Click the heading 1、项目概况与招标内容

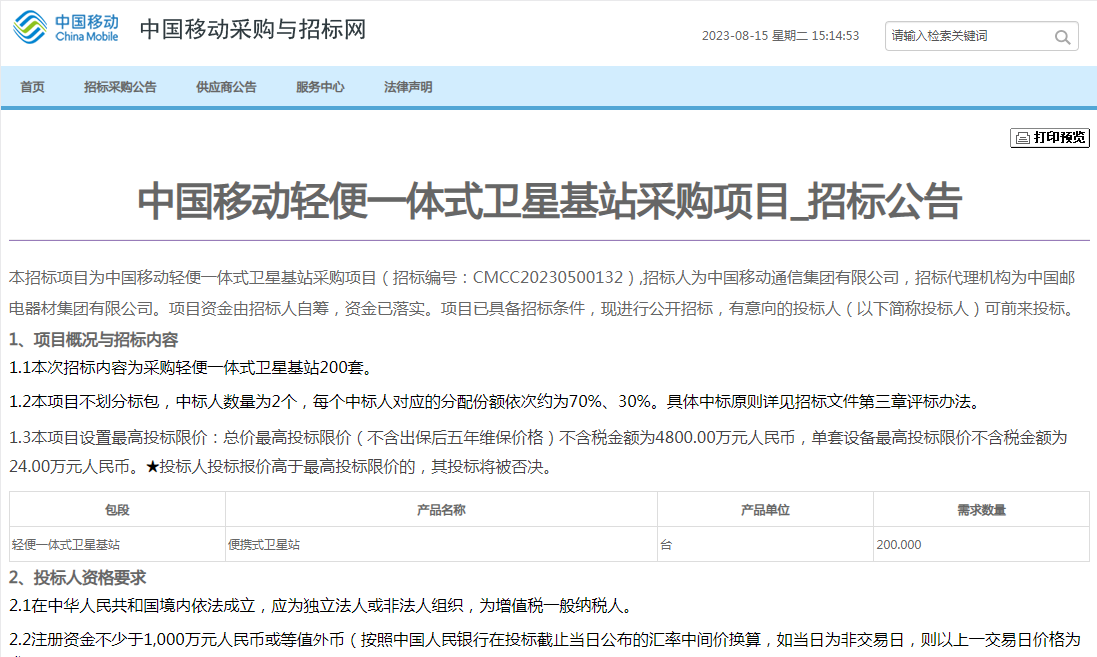[94, 340]
